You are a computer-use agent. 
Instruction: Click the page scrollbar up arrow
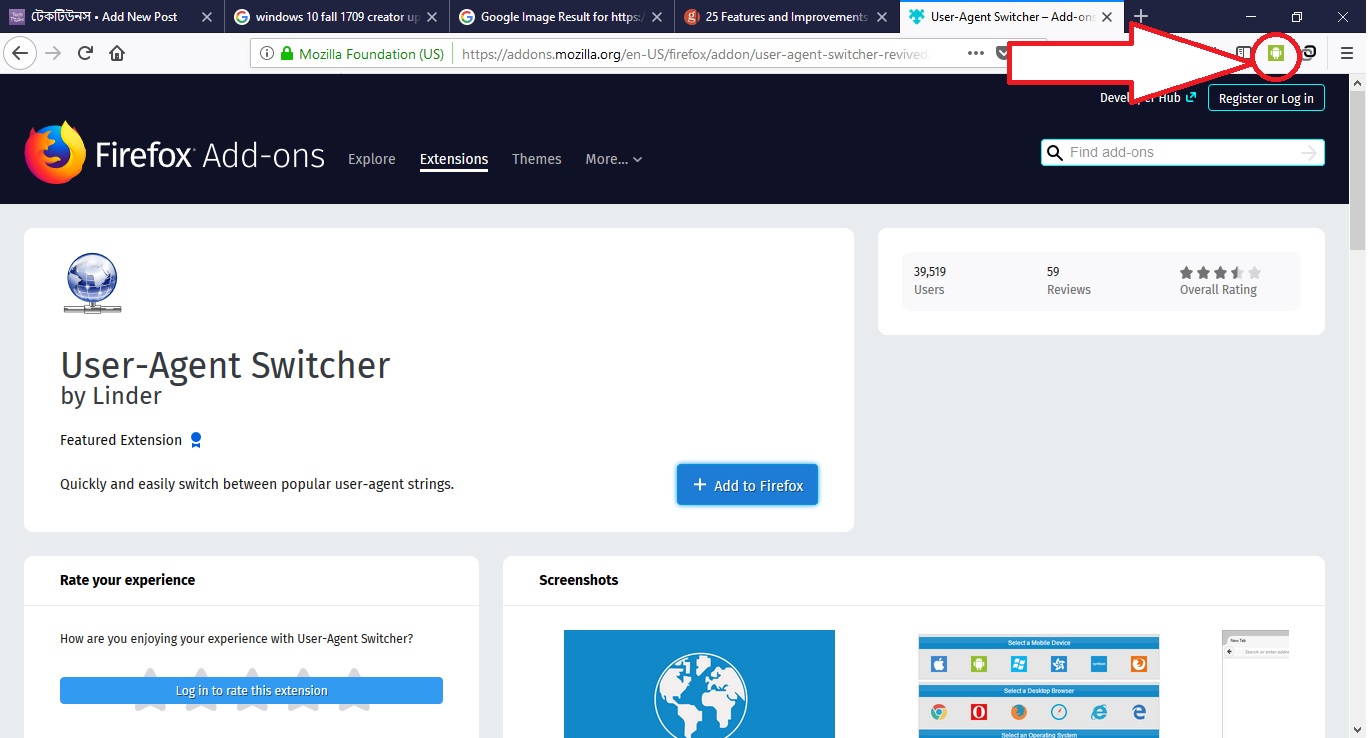tap(1357, 83)
